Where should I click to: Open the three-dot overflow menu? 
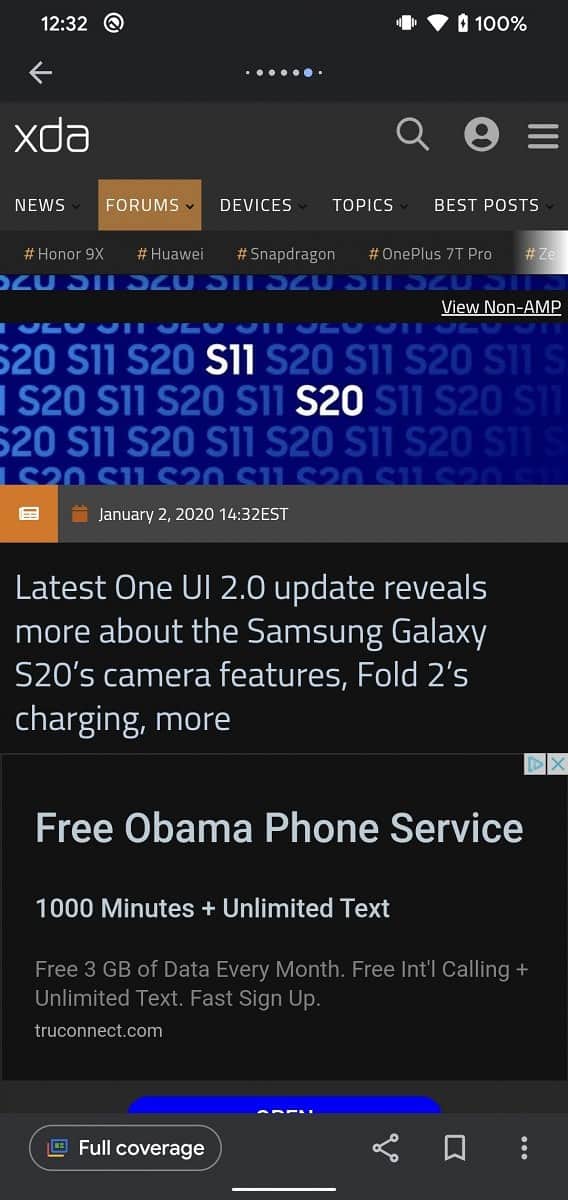[524, 1147]
